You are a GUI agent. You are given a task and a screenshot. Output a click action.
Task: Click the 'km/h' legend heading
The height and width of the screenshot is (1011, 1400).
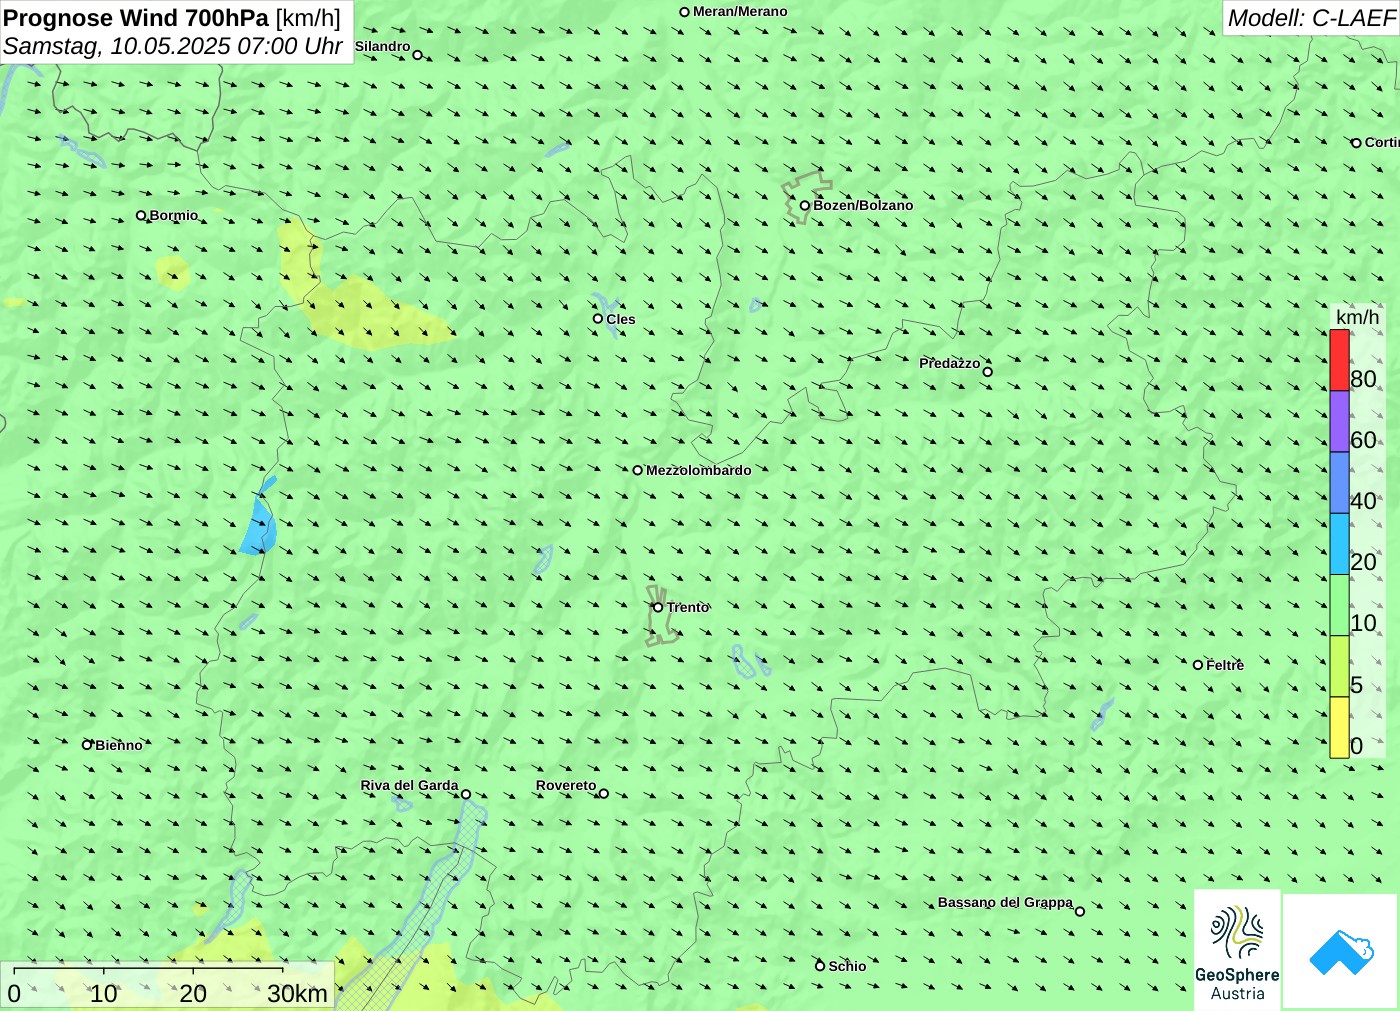tap(1357, 317)
